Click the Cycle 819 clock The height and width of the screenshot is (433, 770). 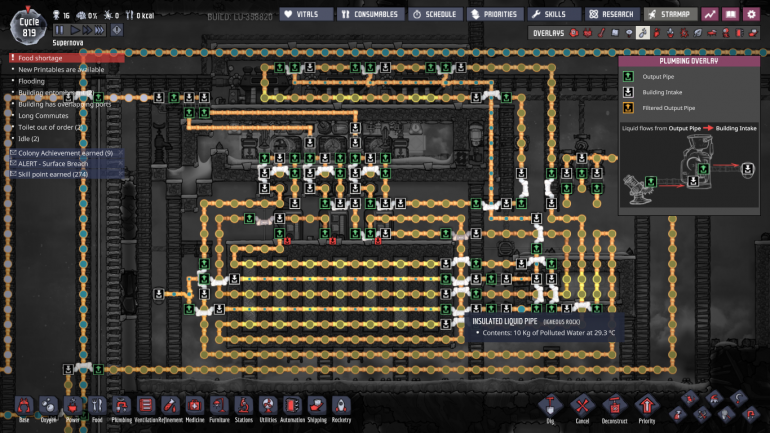[x=29, y=27]
